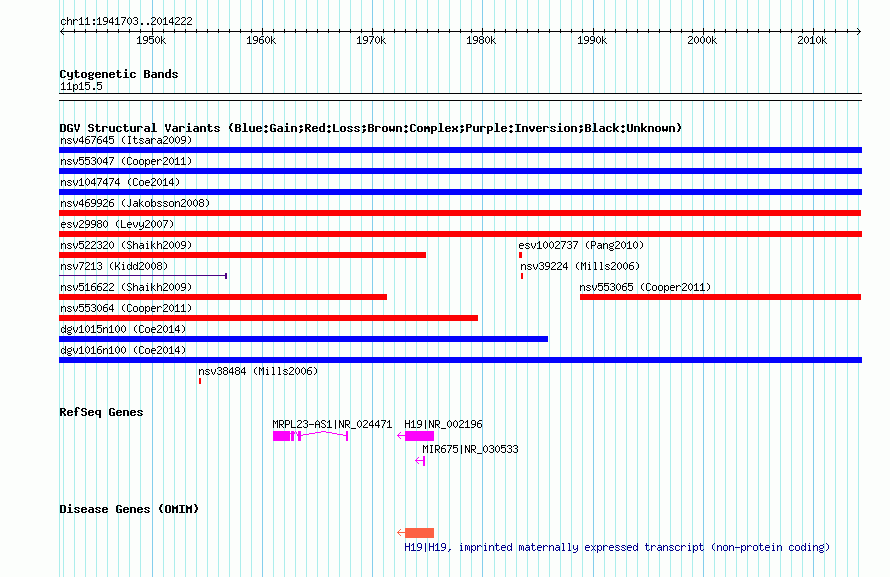Click the dgv1016n100 (Coe2014) gain bar
This screenshot has width=890, height=577.
point(460,360)
